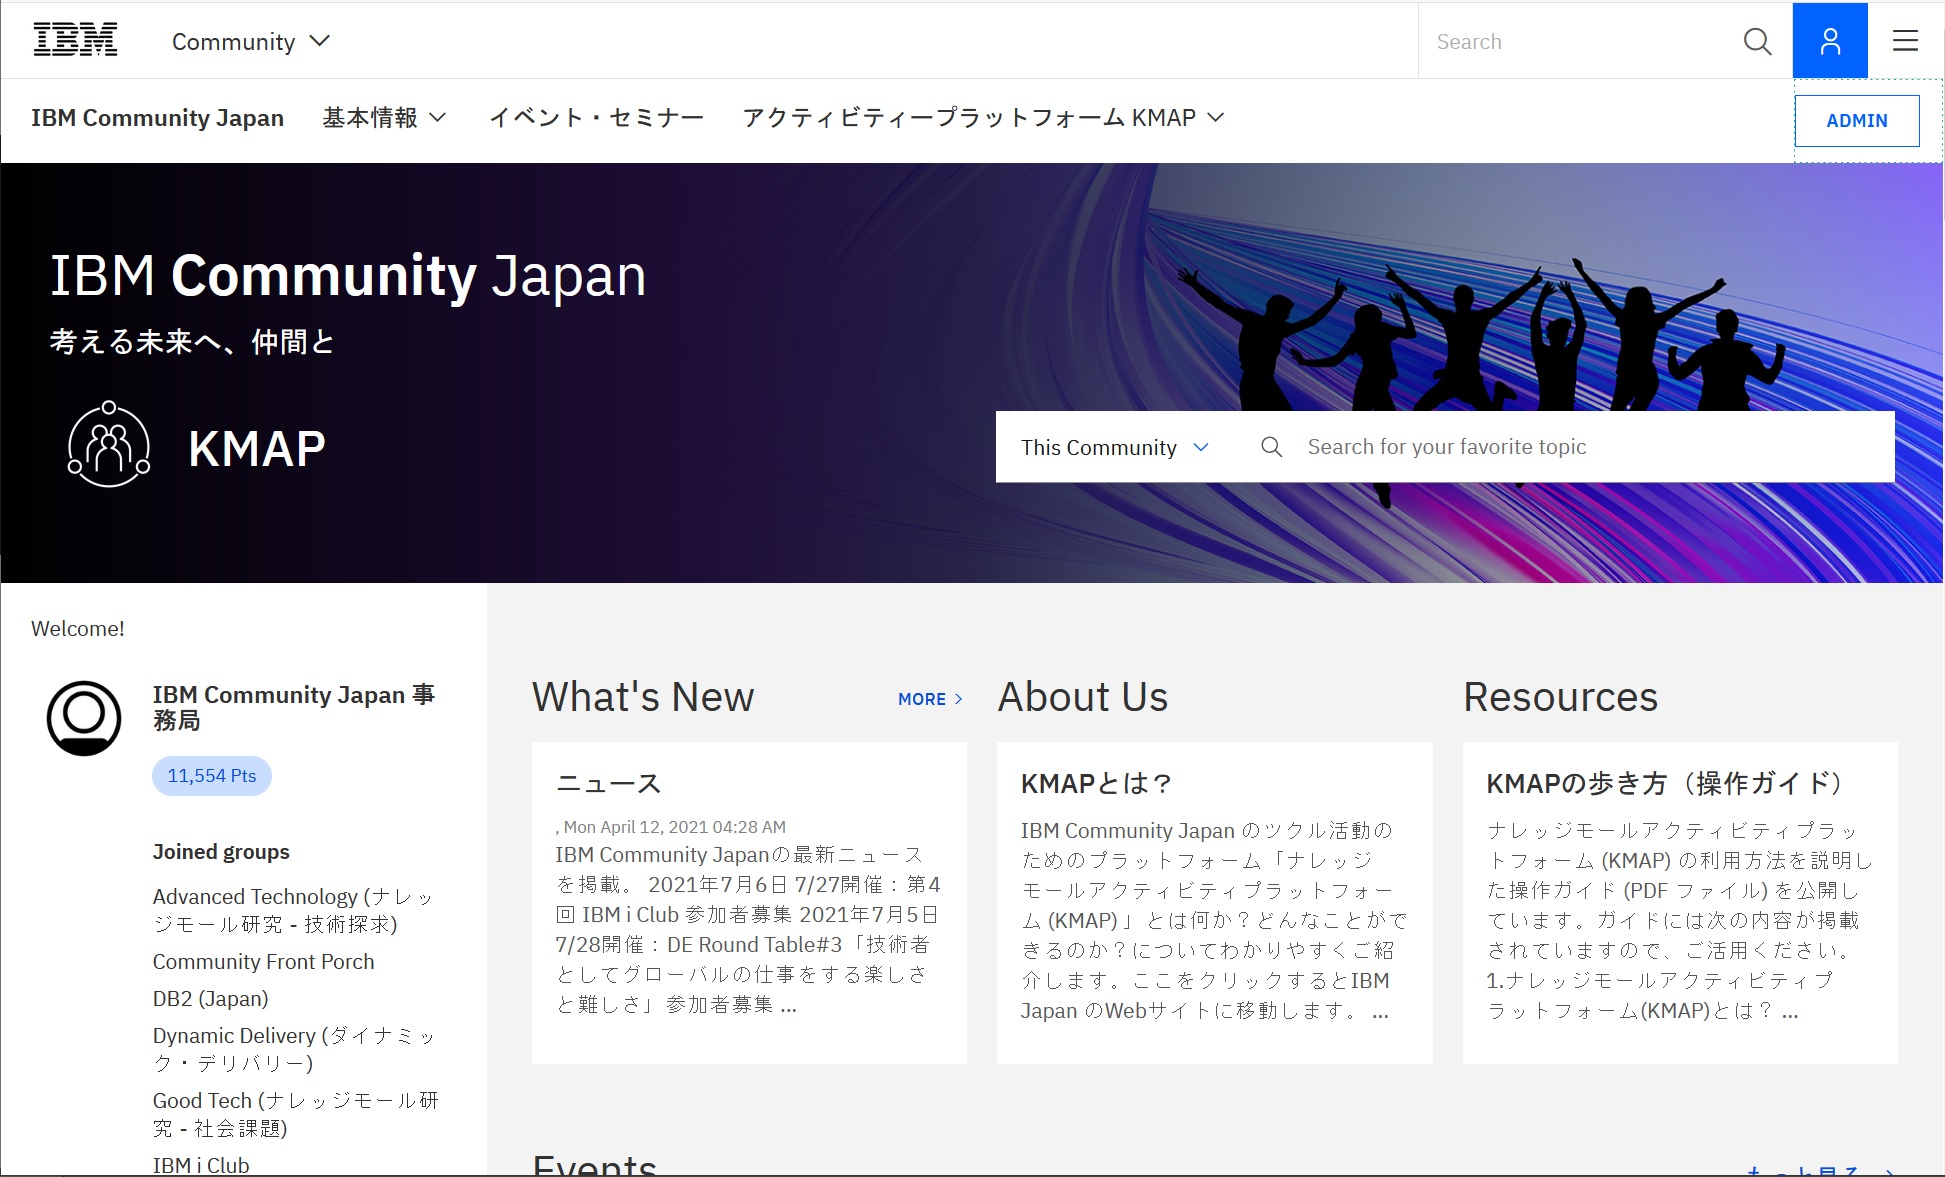Viewport: 1945px width, 1177px height.
Task: Open the hamburger menu icon
Action: point(1905,41)
